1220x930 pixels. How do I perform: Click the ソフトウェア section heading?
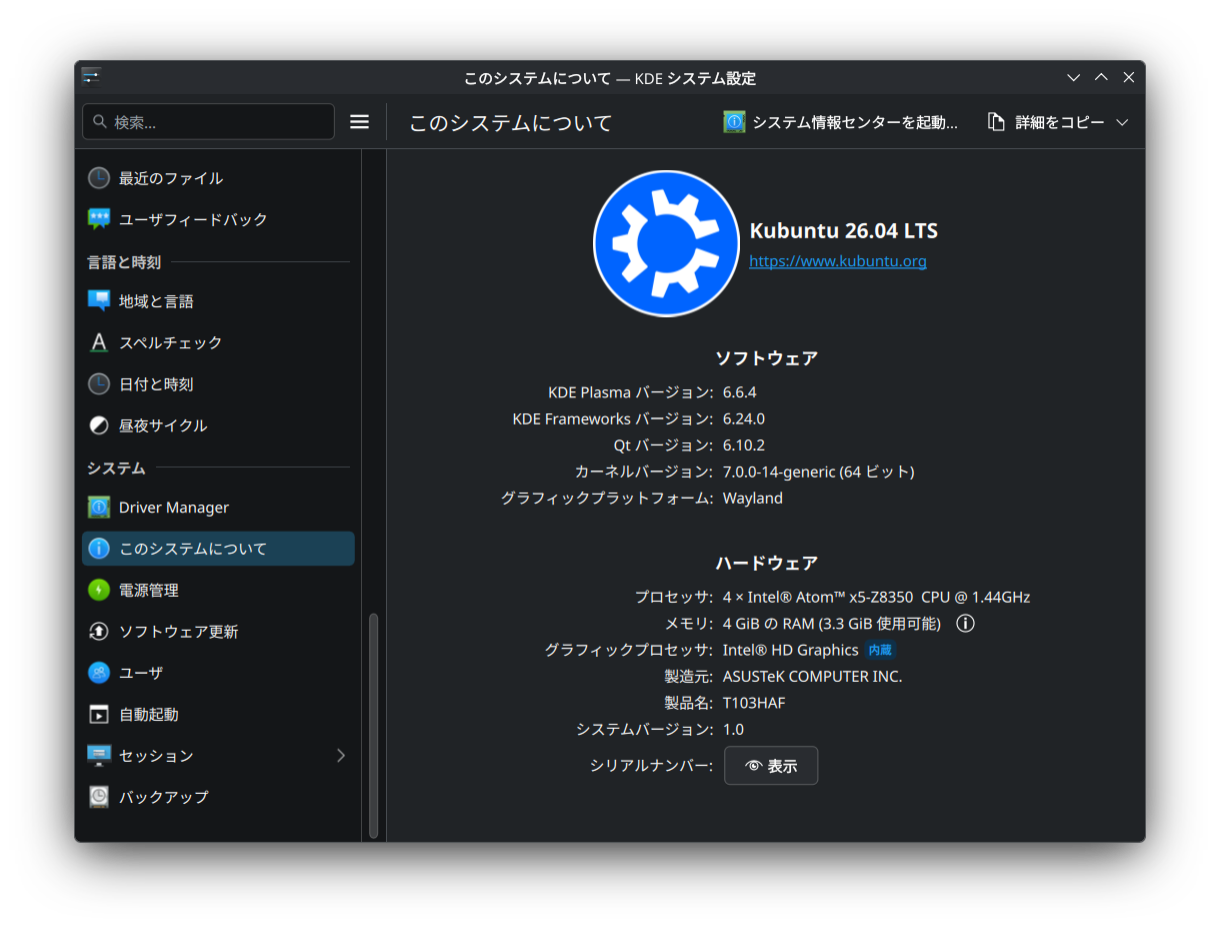point(767,358)
